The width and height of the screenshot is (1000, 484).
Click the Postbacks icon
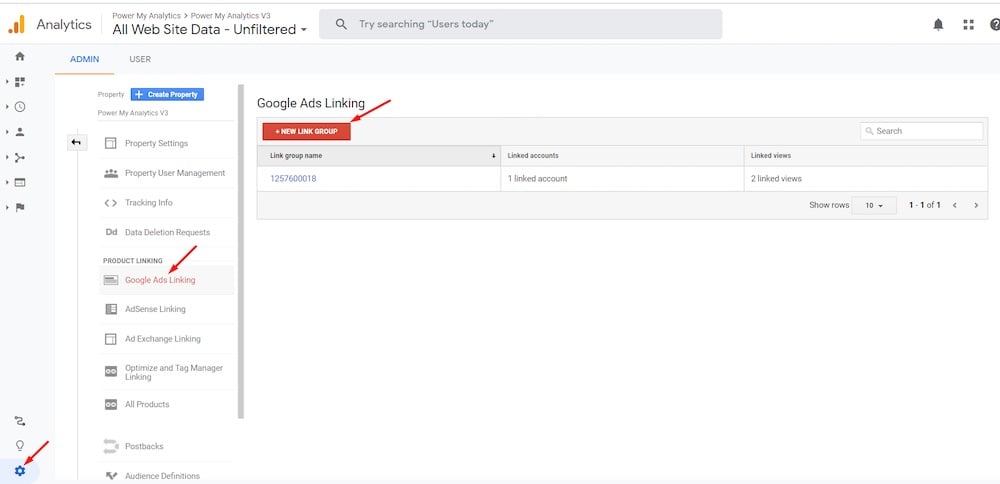pyautogui.click(x=111, y=446)
